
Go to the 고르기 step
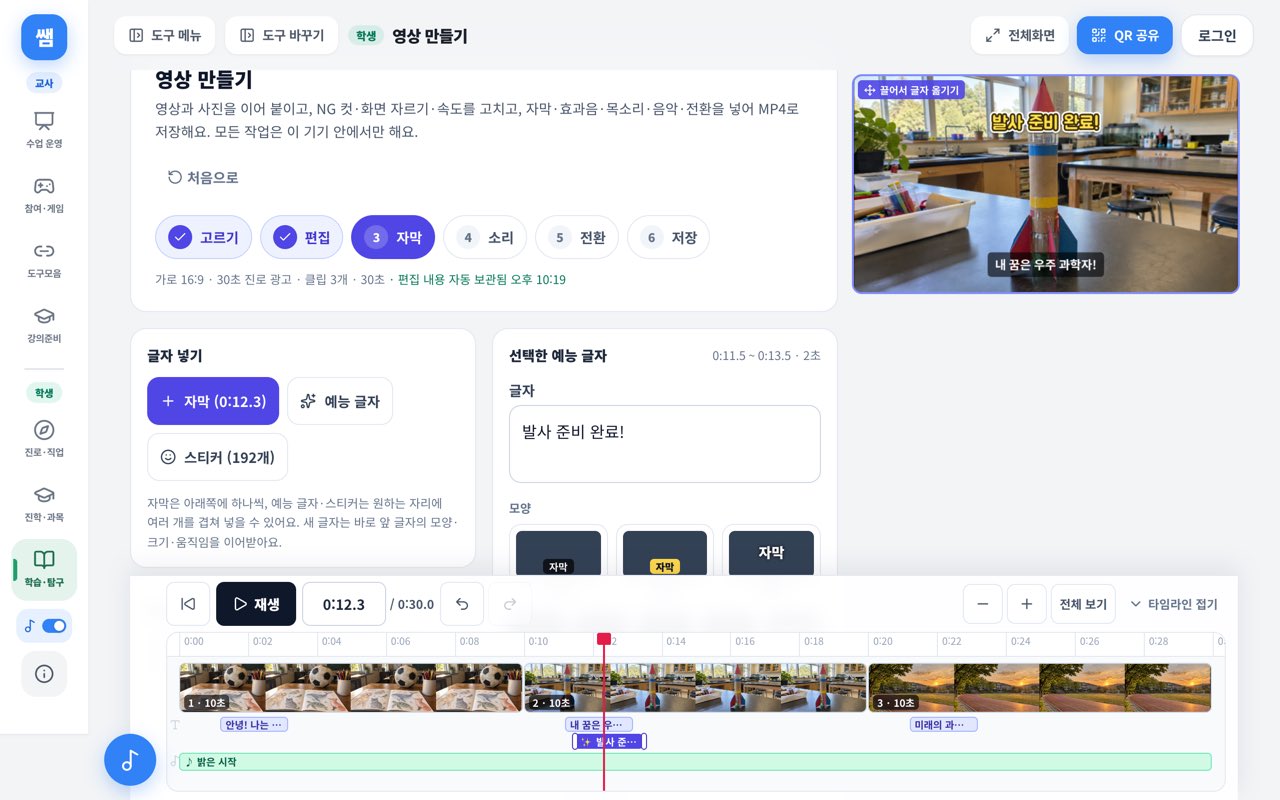pos(204,237)
